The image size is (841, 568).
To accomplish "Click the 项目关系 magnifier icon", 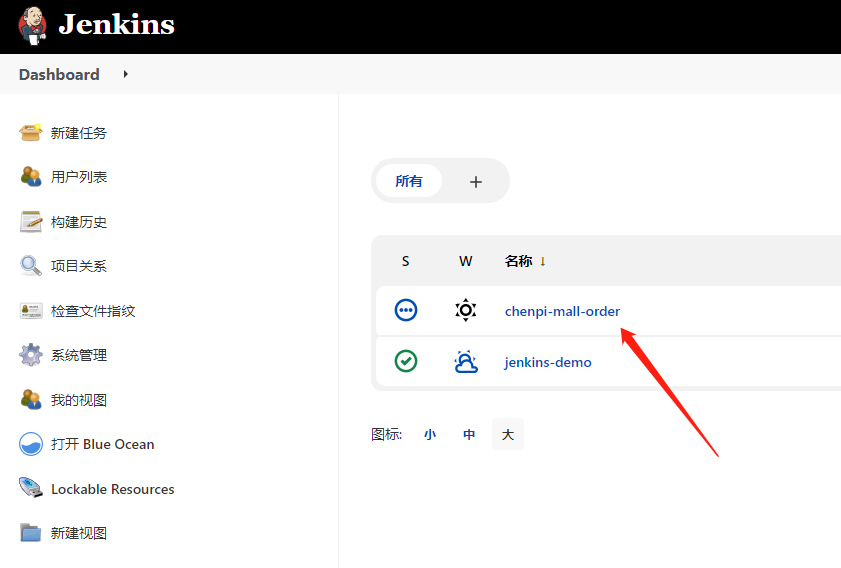I will point(31,265).
